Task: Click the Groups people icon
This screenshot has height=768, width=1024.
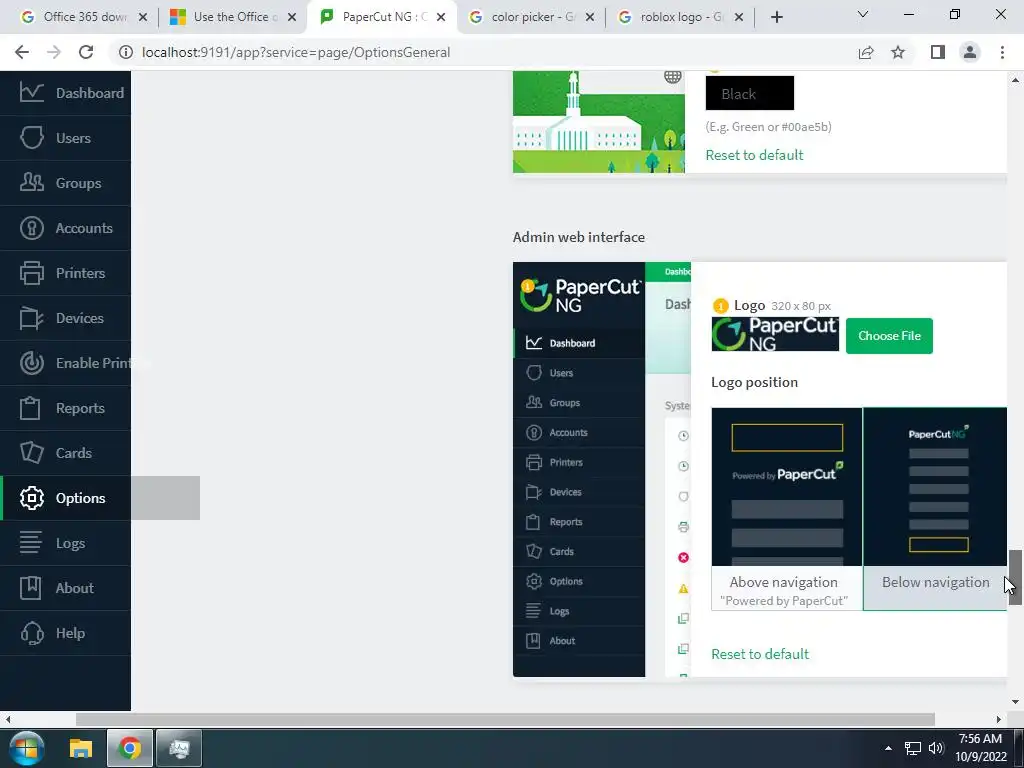Action: click(31, 183)
